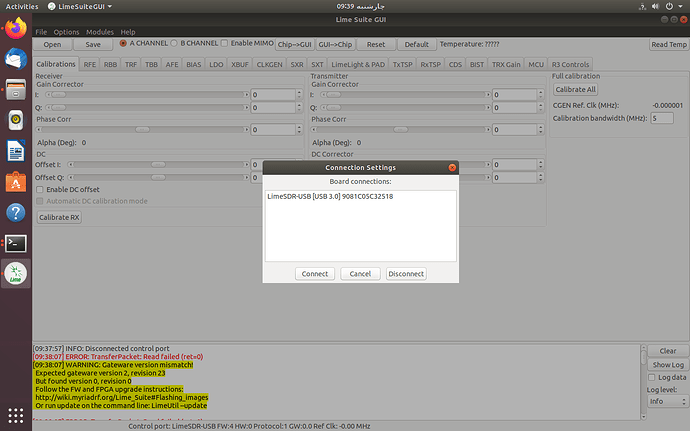Switch to the CLKGEN tab
The height and width of the screenshot is (431, 690).
(269, 64)
